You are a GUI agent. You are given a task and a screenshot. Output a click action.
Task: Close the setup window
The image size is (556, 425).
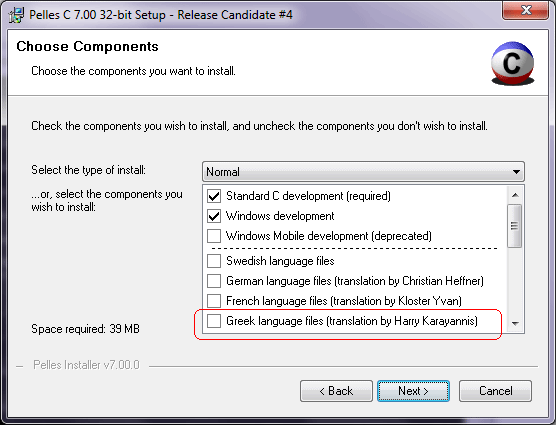click(x=526, y=10)
